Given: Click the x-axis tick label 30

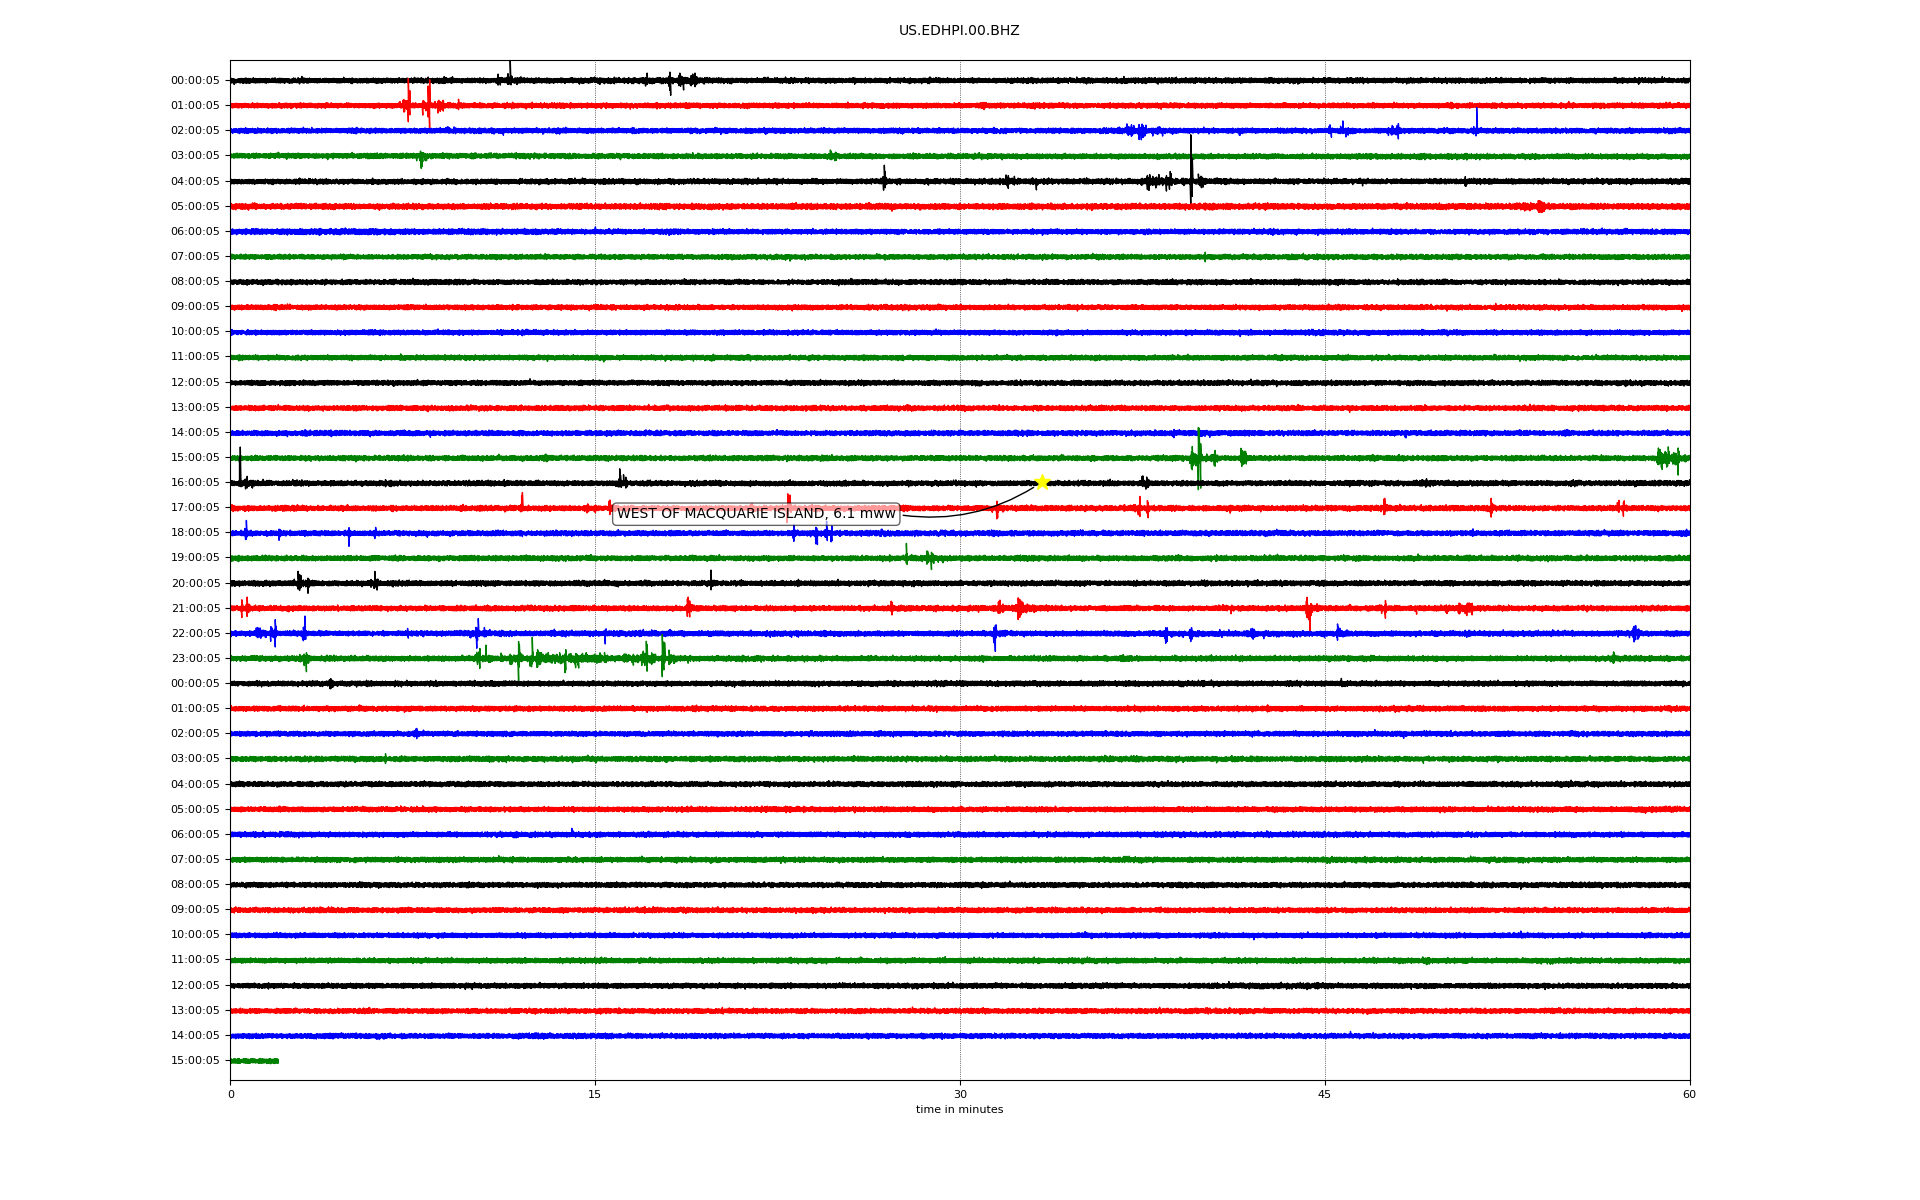Looking at the screenshot, I should 960,1094.
